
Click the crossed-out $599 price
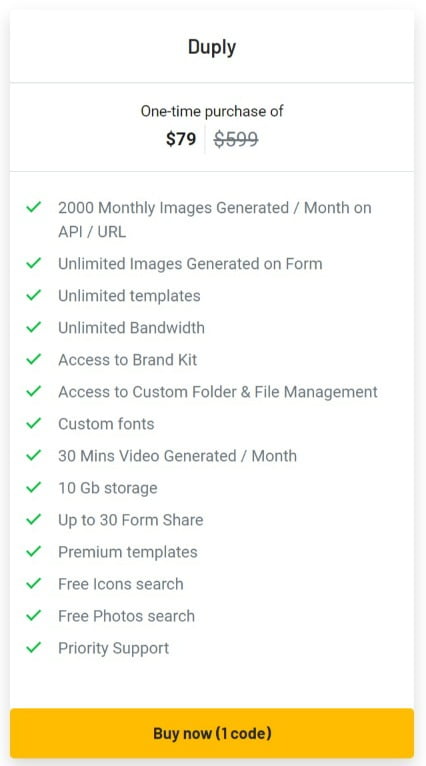pos(236,139)
